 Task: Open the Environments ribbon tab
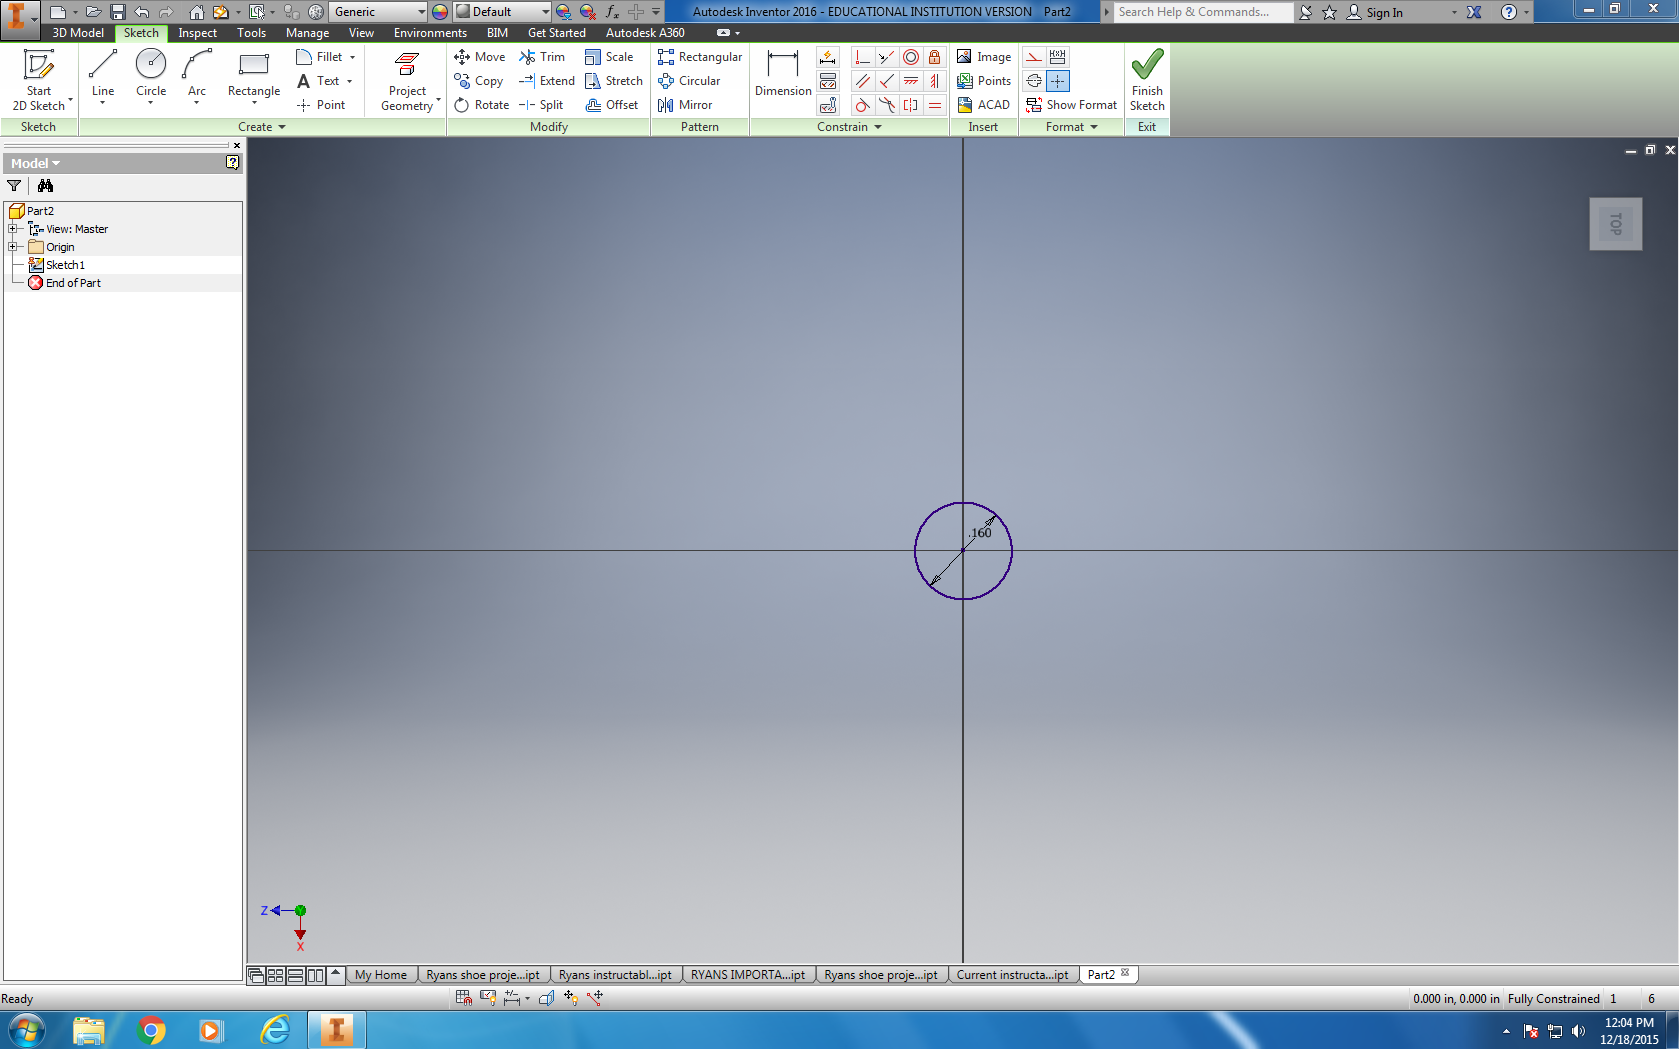[430, 33]
